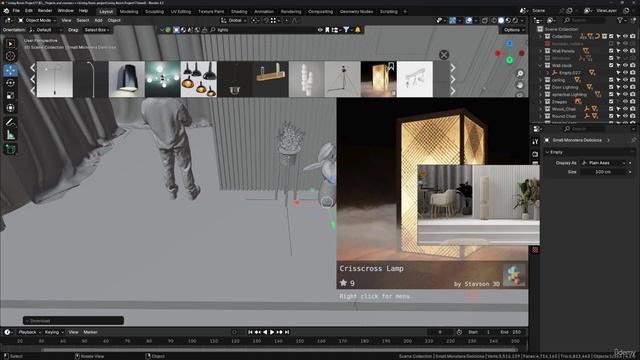This screenshot has width=640, height=360.
Task: Click the notification bell in asset bar
Action: click(x=358, y=30)
